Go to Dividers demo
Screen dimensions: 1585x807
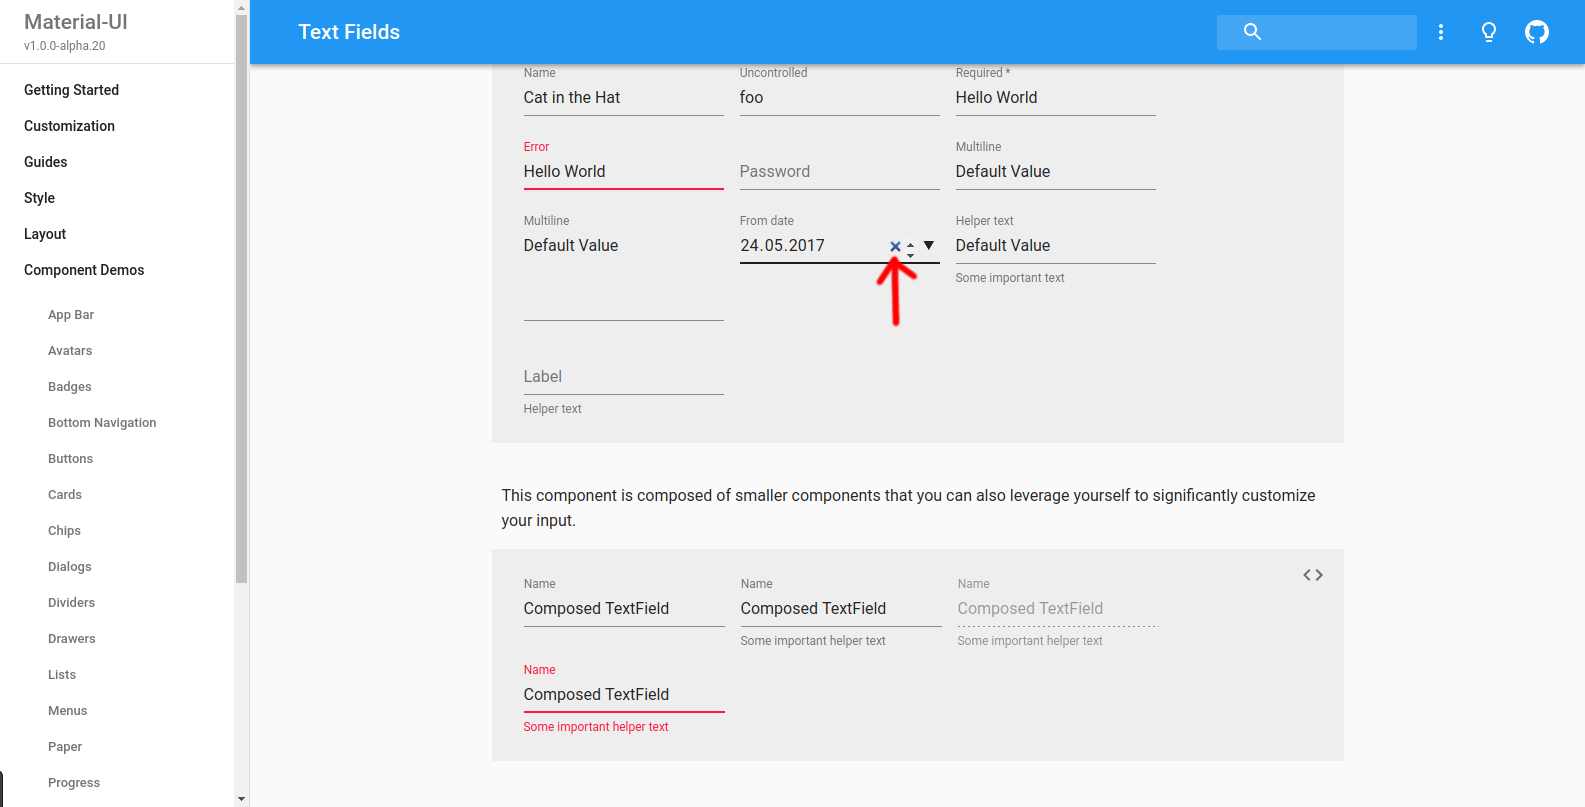click(71, 603)
